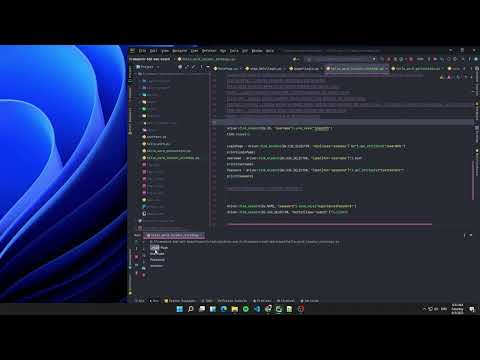Screen dimensions: 480x360
Task: Open Visual Studio Code from taskbar
Action: point(257,309)
